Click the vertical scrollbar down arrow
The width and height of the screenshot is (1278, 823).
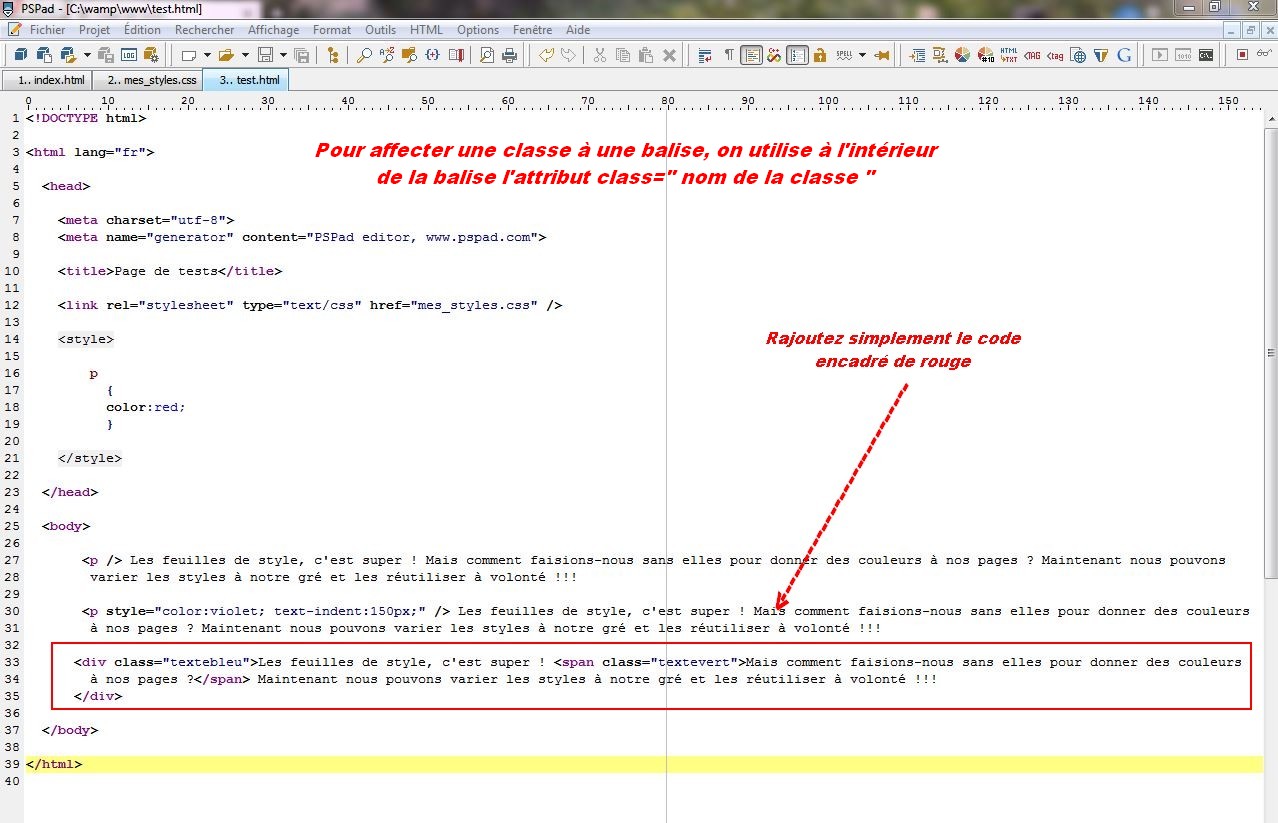pos(1268,815)
